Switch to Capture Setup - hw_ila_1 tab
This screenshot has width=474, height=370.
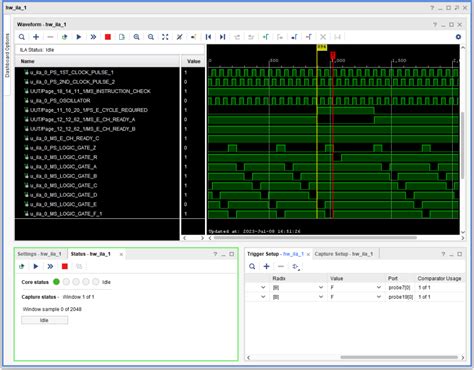[x=344, y=254]
